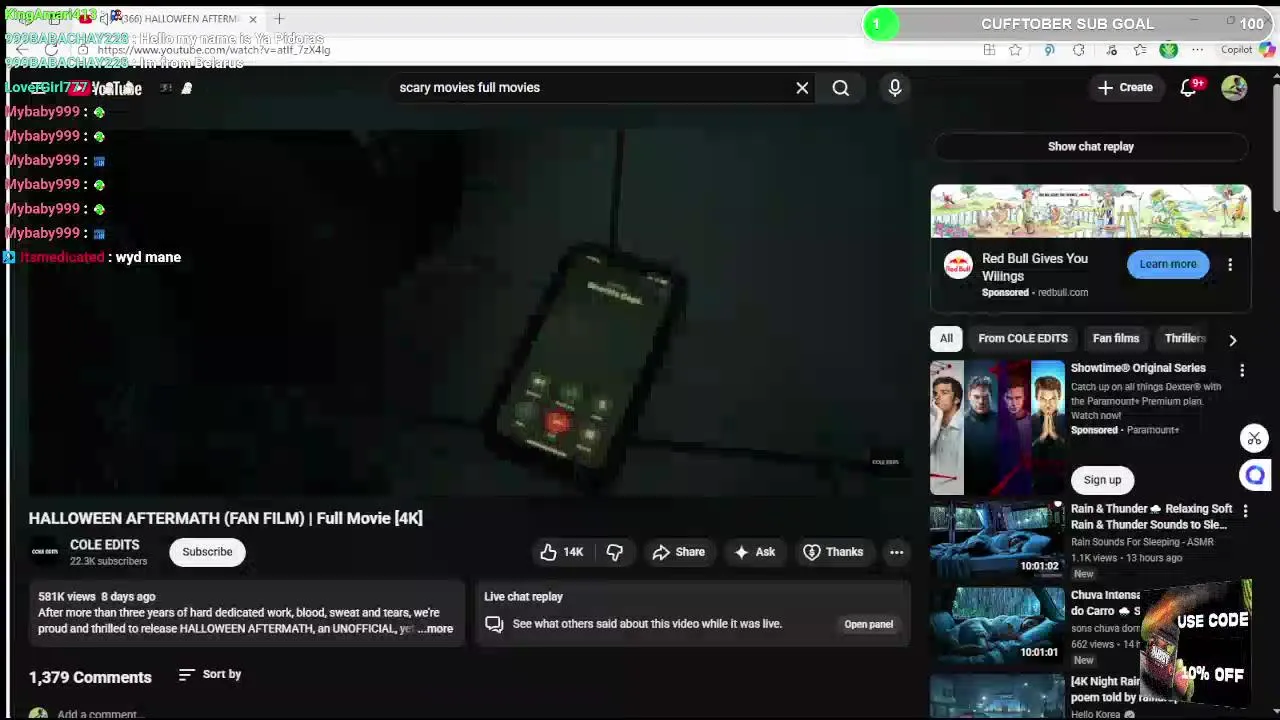This screenshot has width=1280, height=720.
Task: Open the Red Bull ad options menu
Action: click(1230, 265)
